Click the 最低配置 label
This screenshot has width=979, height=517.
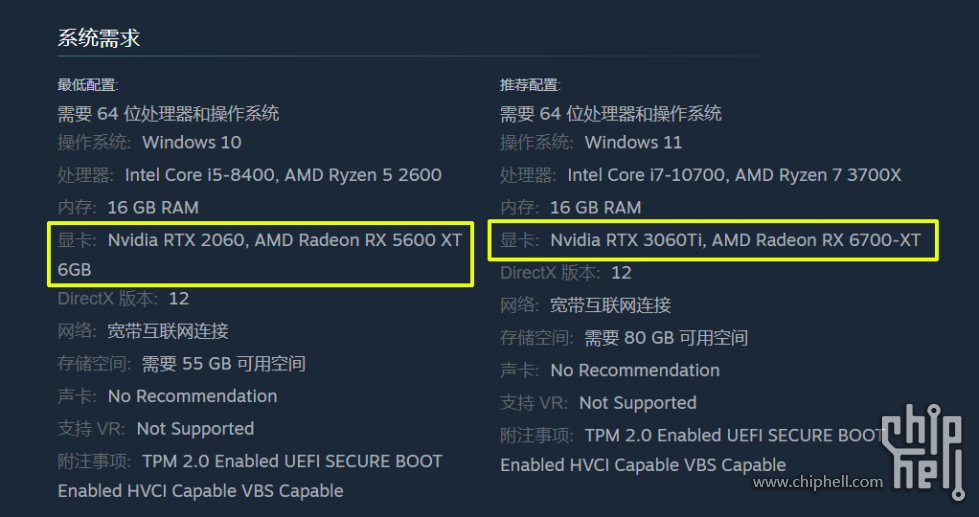click(87, 85)
